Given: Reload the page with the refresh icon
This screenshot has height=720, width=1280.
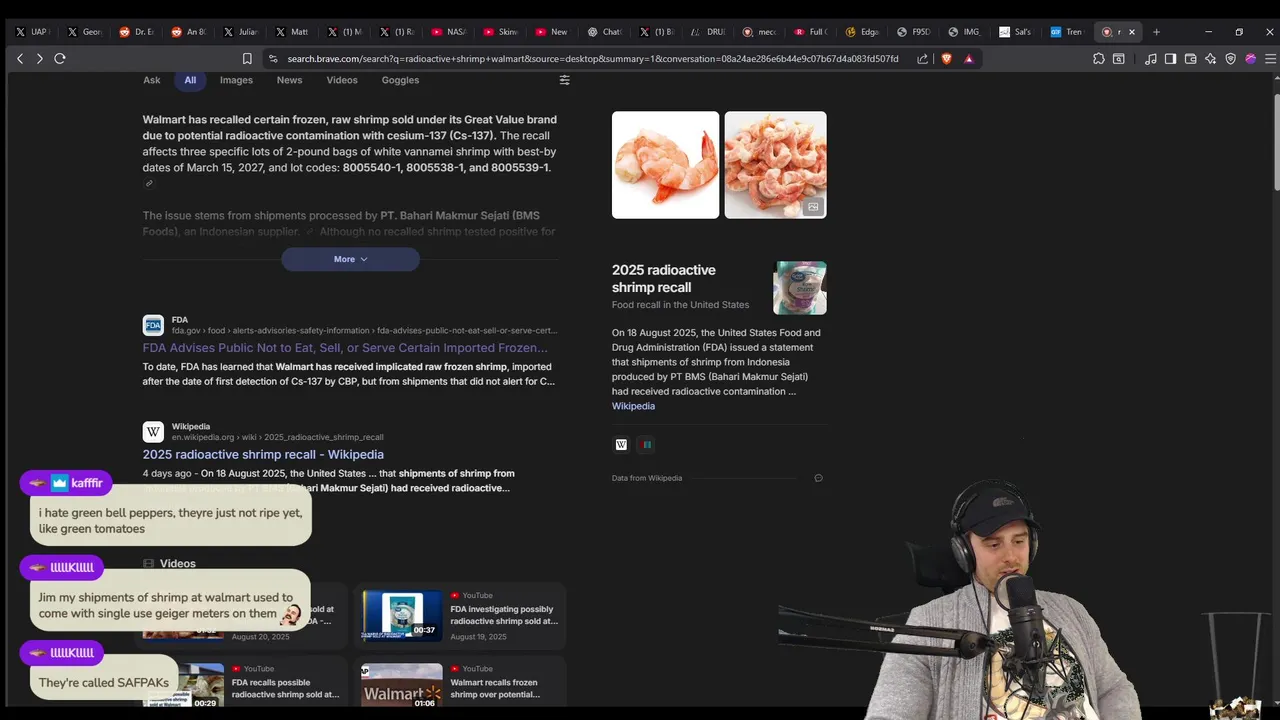Looking at the screenshot, I should 60,59.
